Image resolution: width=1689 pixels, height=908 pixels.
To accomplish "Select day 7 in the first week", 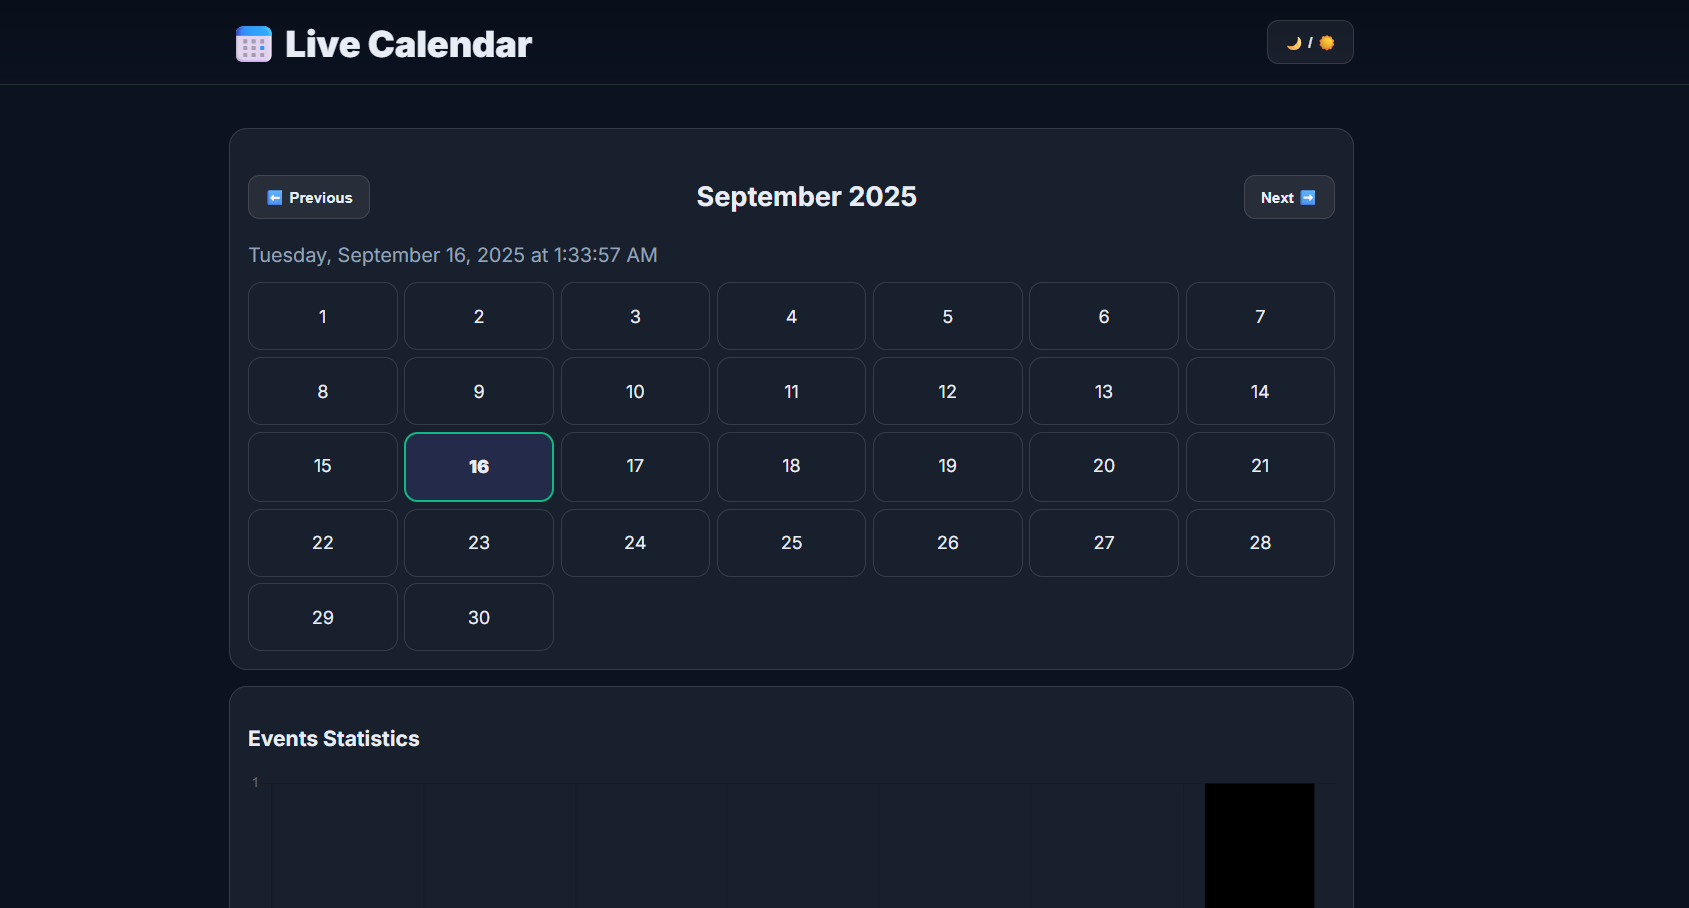I will pos(1259,316).
